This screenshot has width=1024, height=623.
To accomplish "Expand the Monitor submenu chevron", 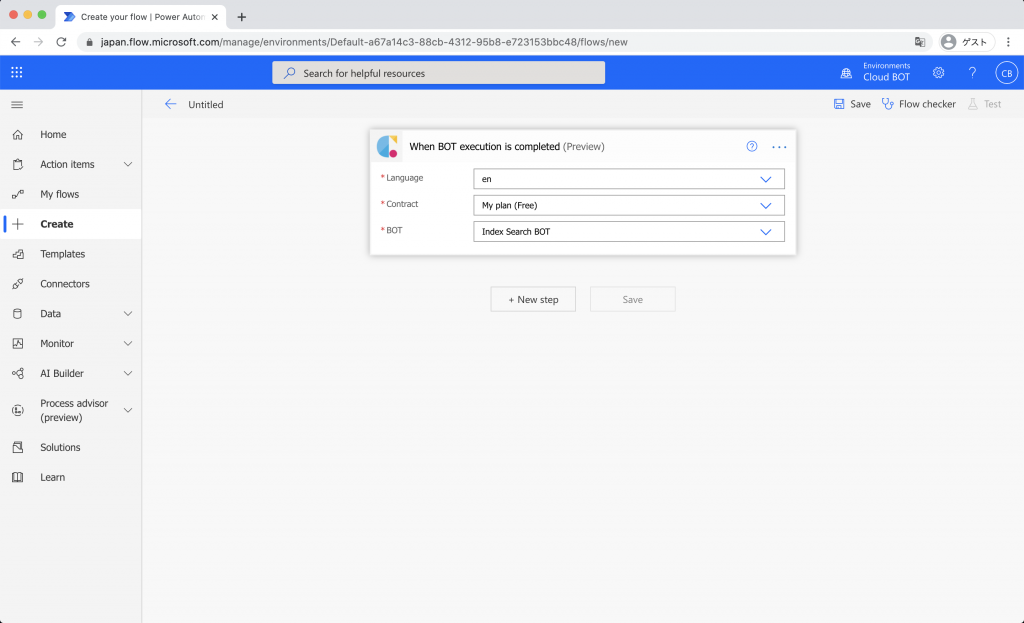I will coord(128,343).
